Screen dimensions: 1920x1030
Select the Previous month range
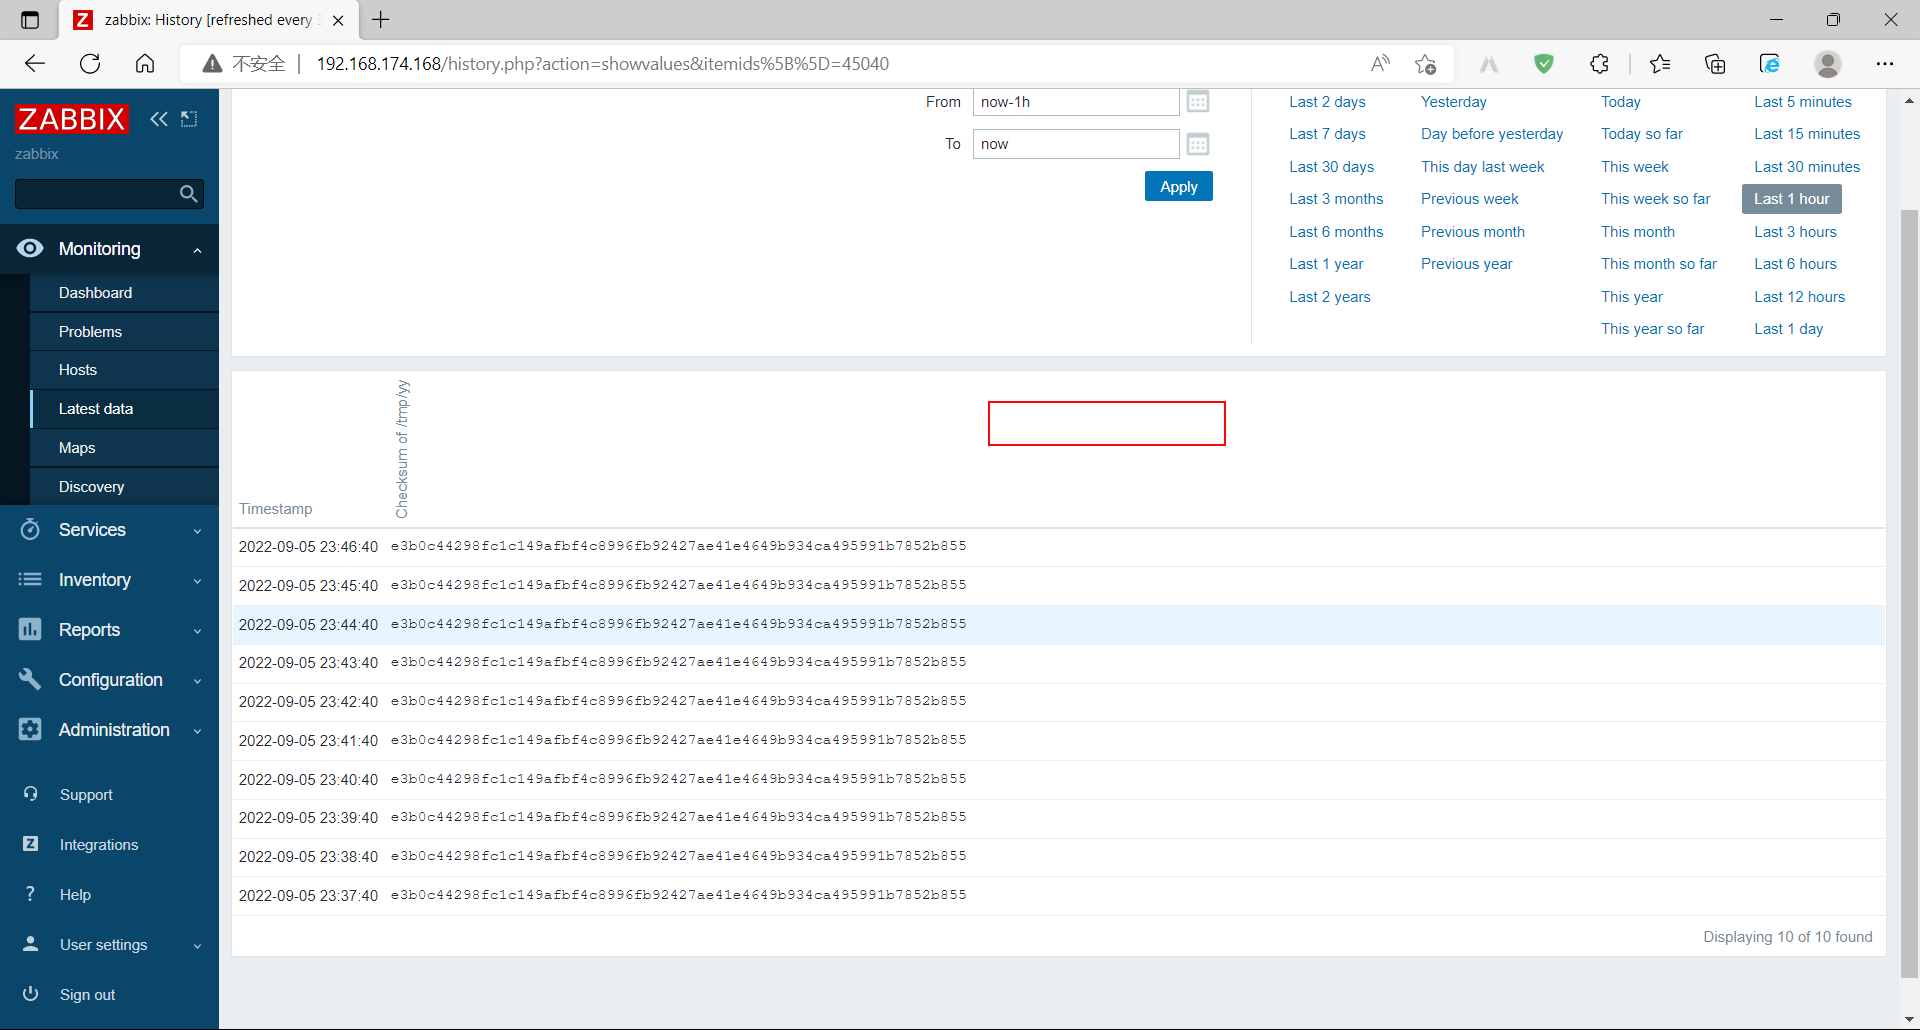tap(1472, 232)
